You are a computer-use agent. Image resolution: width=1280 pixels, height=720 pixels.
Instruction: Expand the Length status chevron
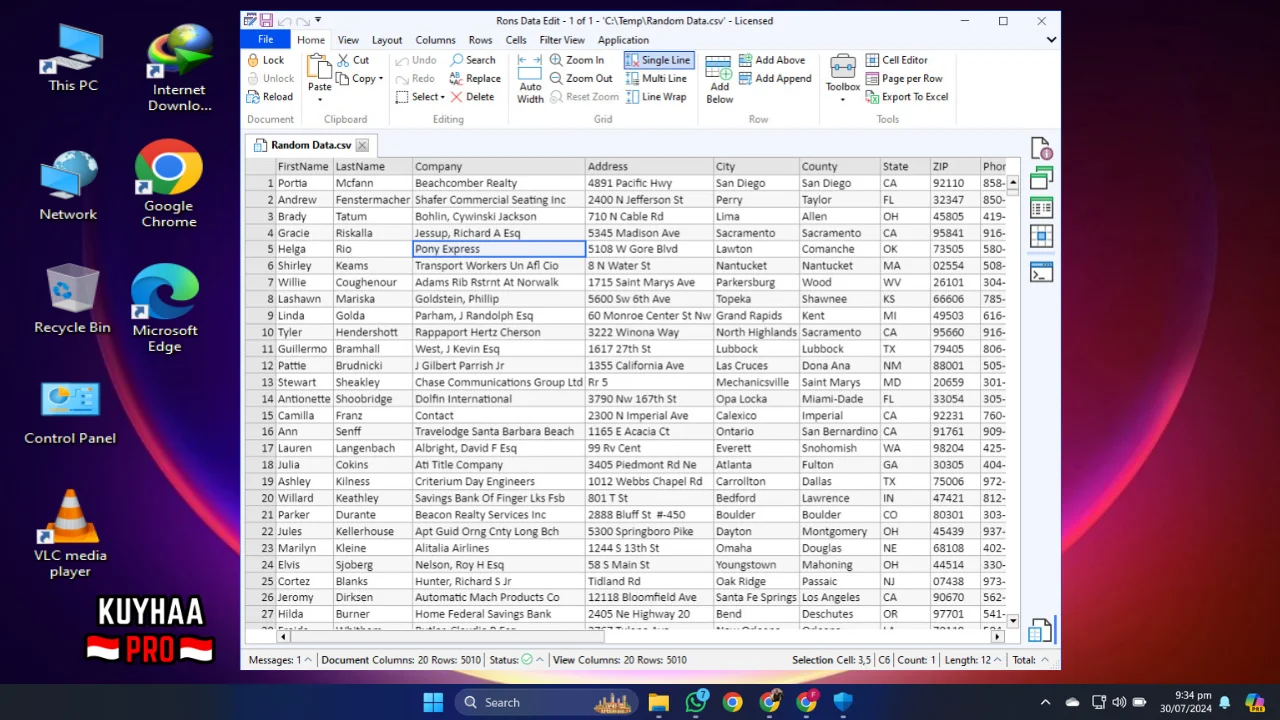[x=998, y=660]
